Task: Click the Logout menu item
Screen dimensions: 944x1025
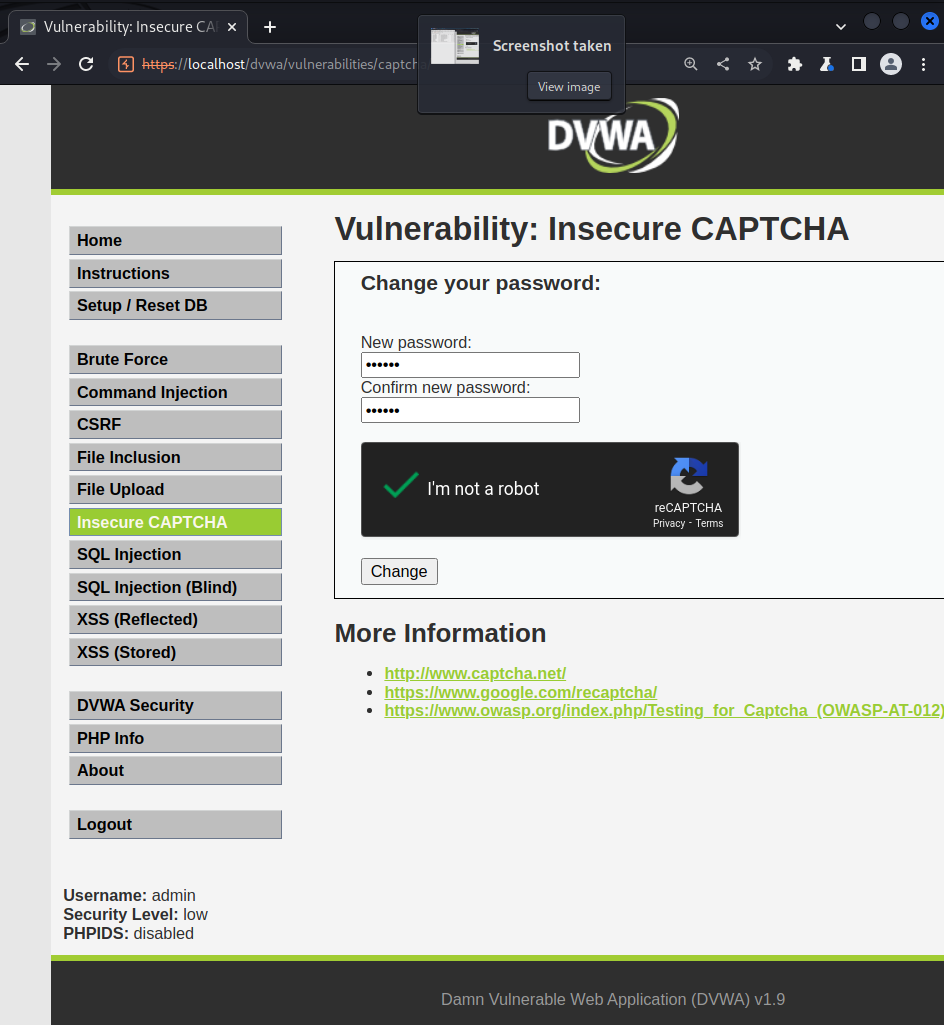Action: click(x=175, y=824)
